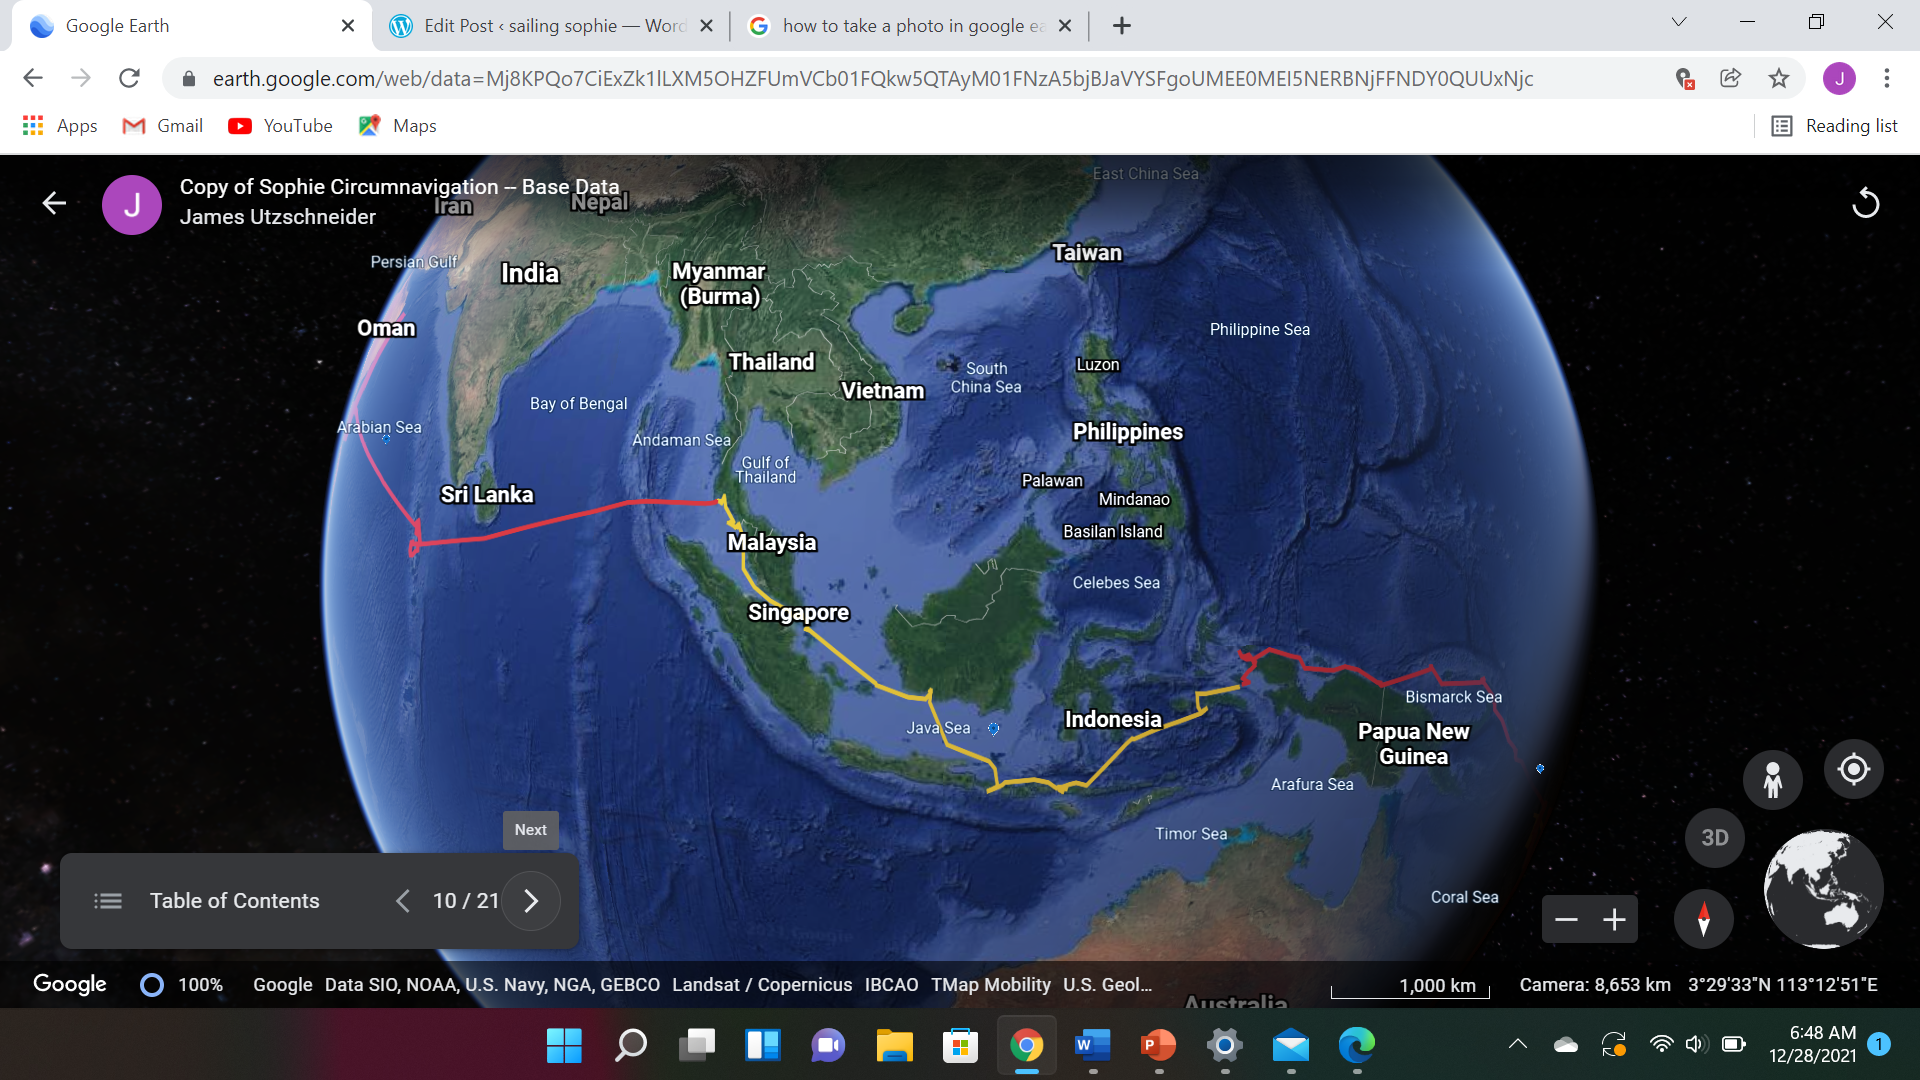Screen dimensions: 1920x1080
Task: Open tab search dropdown arrow
Action: pyautogui.click(x=1679, y=22)
